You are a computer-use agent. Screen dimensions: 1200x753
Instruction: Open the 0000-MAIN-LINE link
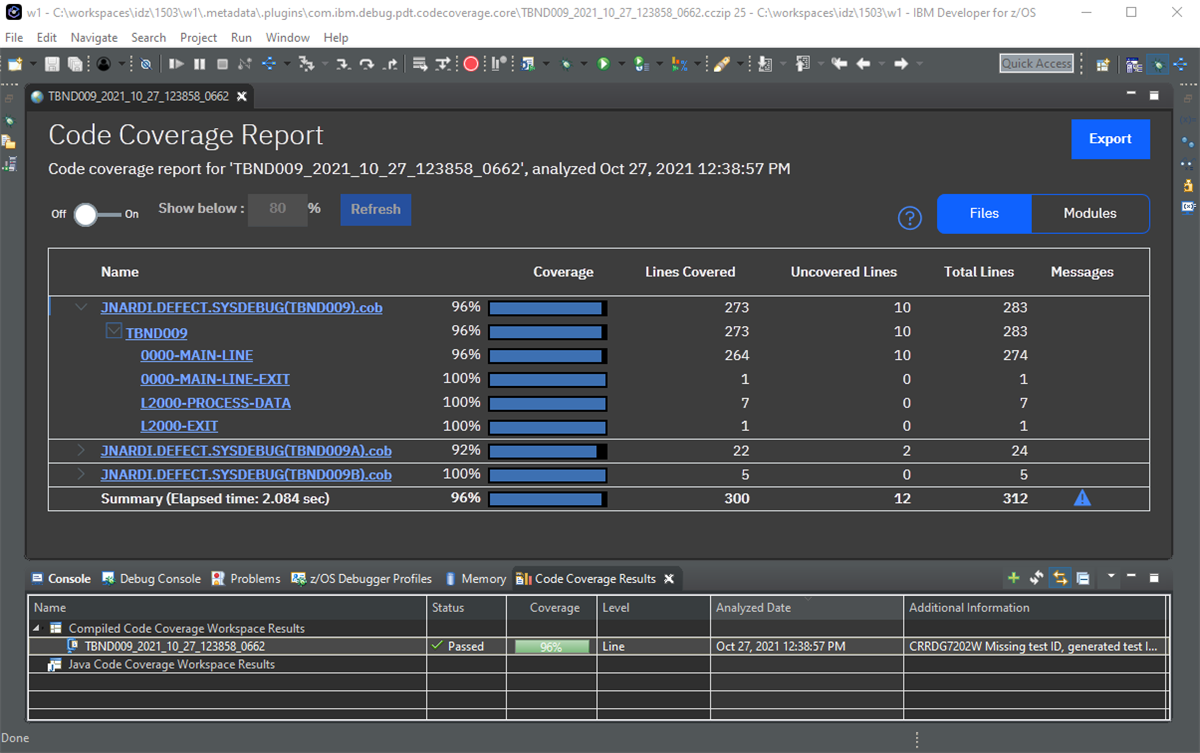196,355
